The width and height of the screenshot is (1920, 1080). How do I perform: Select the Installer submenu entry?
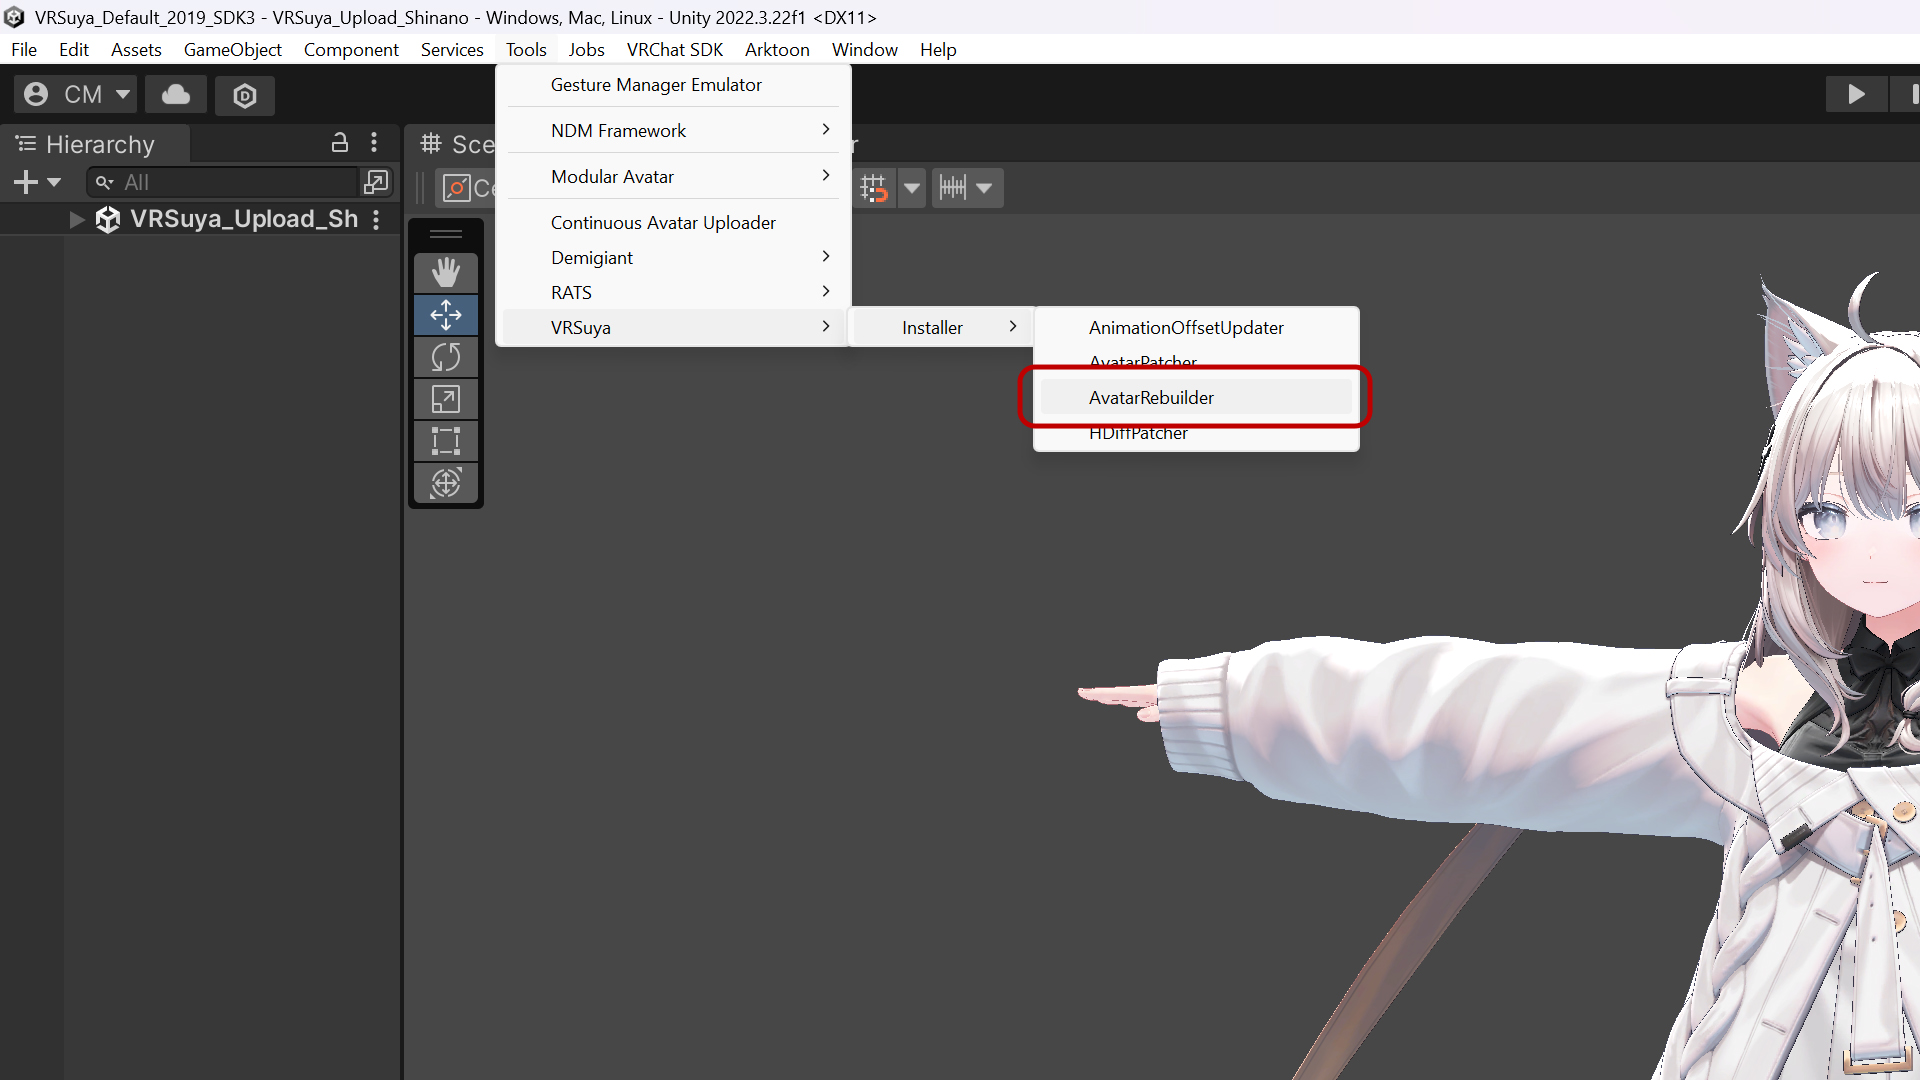pos(940,328)
